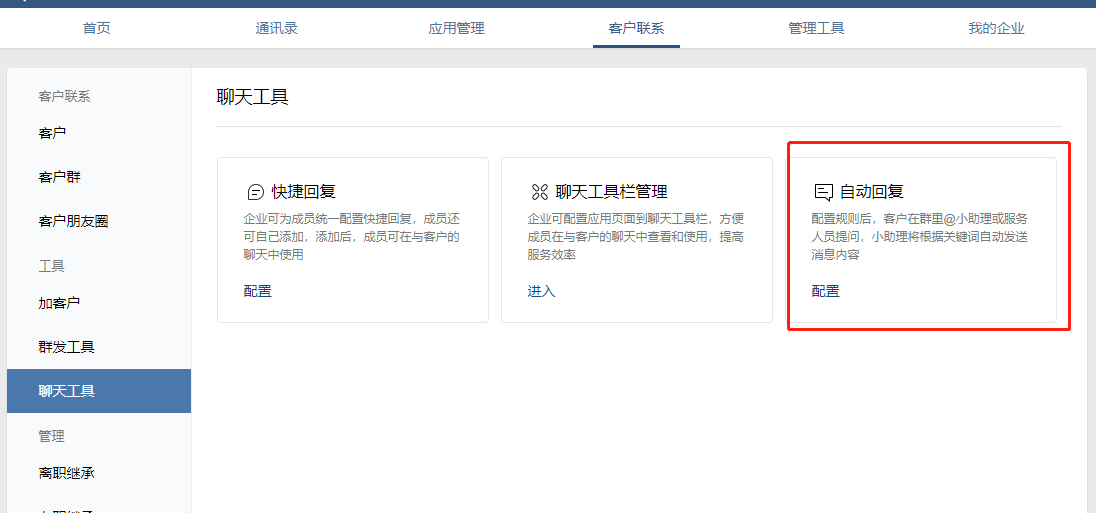Click the 聊天工具栏管理 four-dot icon
This screenshot has height=513, width=1096.
pyautogui.click(x=540, y=192)
